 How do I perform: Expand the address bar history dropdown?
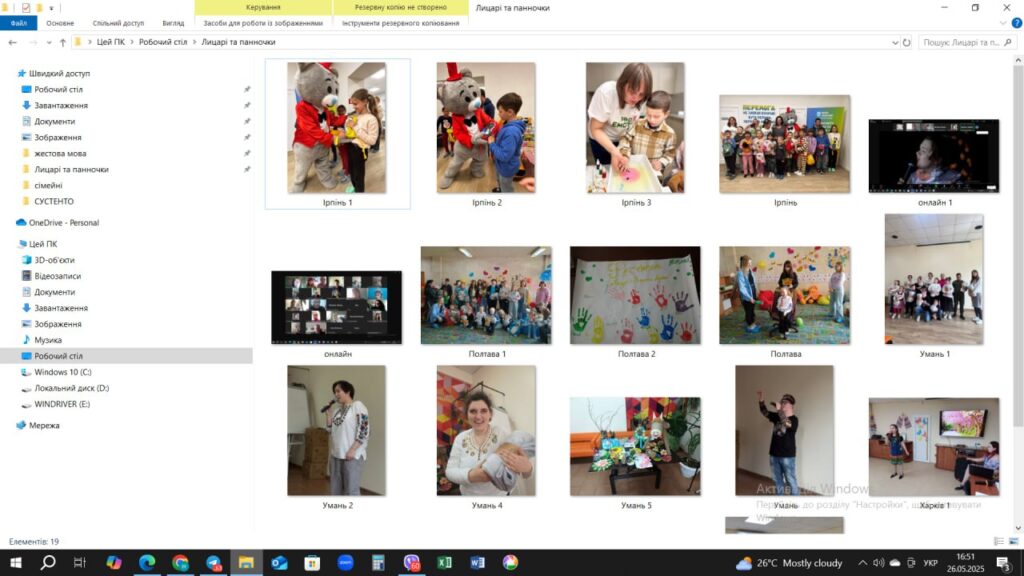point(895,42)
